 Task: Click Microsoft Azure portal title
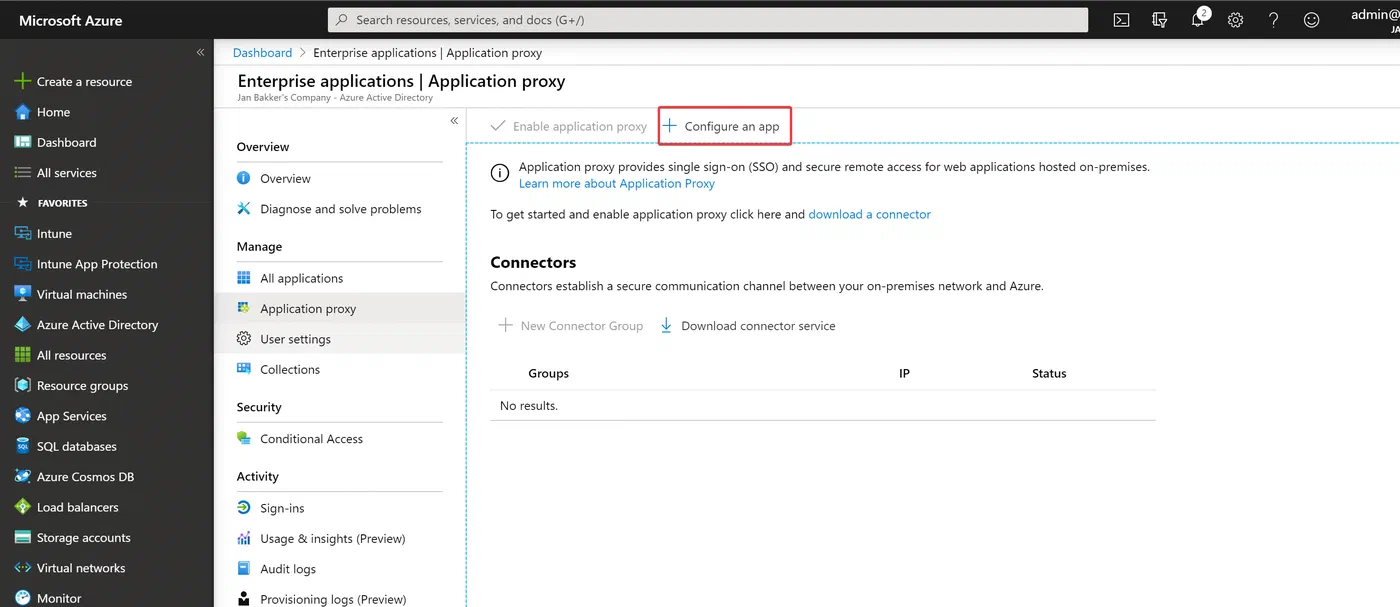pyautogui.click(x=71, y=20)
